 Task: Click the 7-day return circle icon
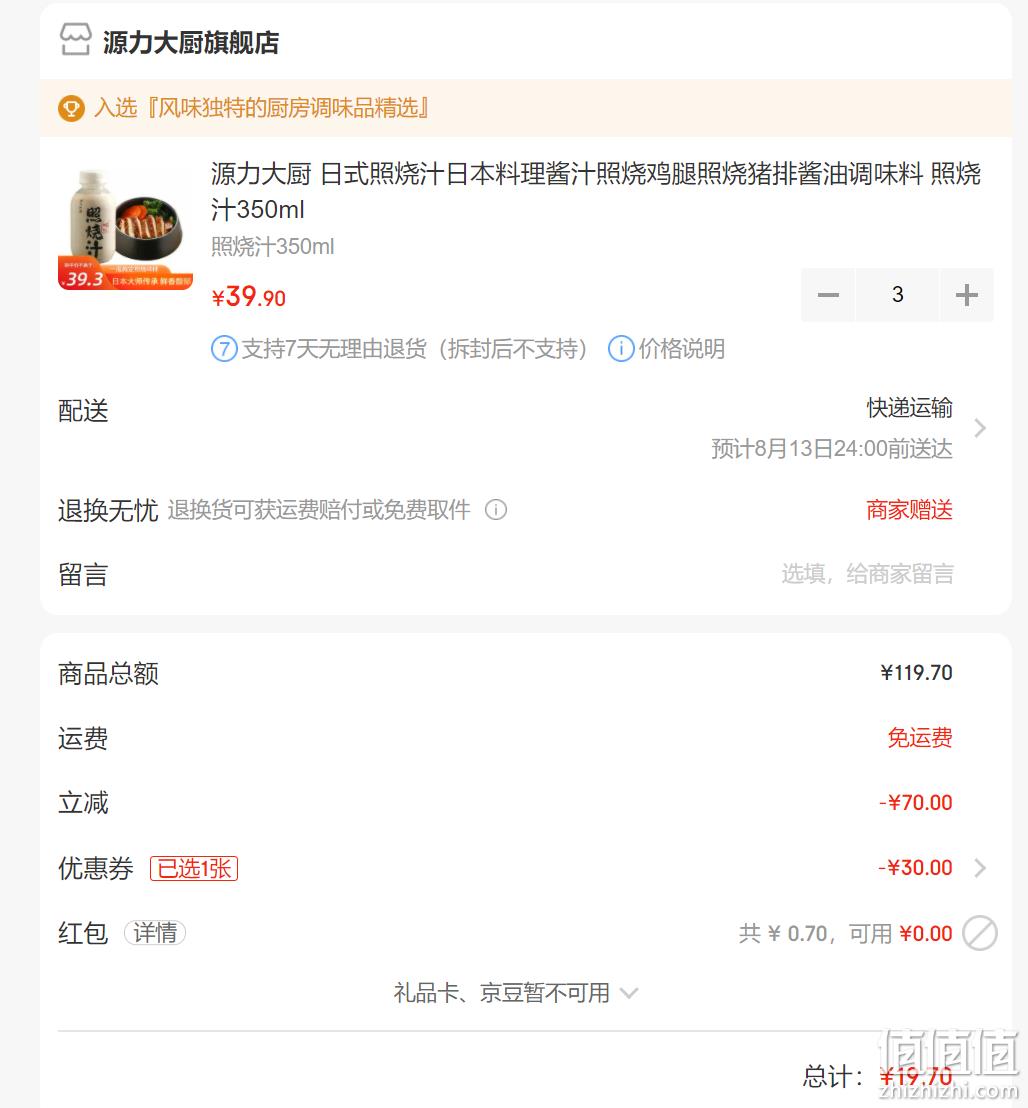tap(224, 349)
